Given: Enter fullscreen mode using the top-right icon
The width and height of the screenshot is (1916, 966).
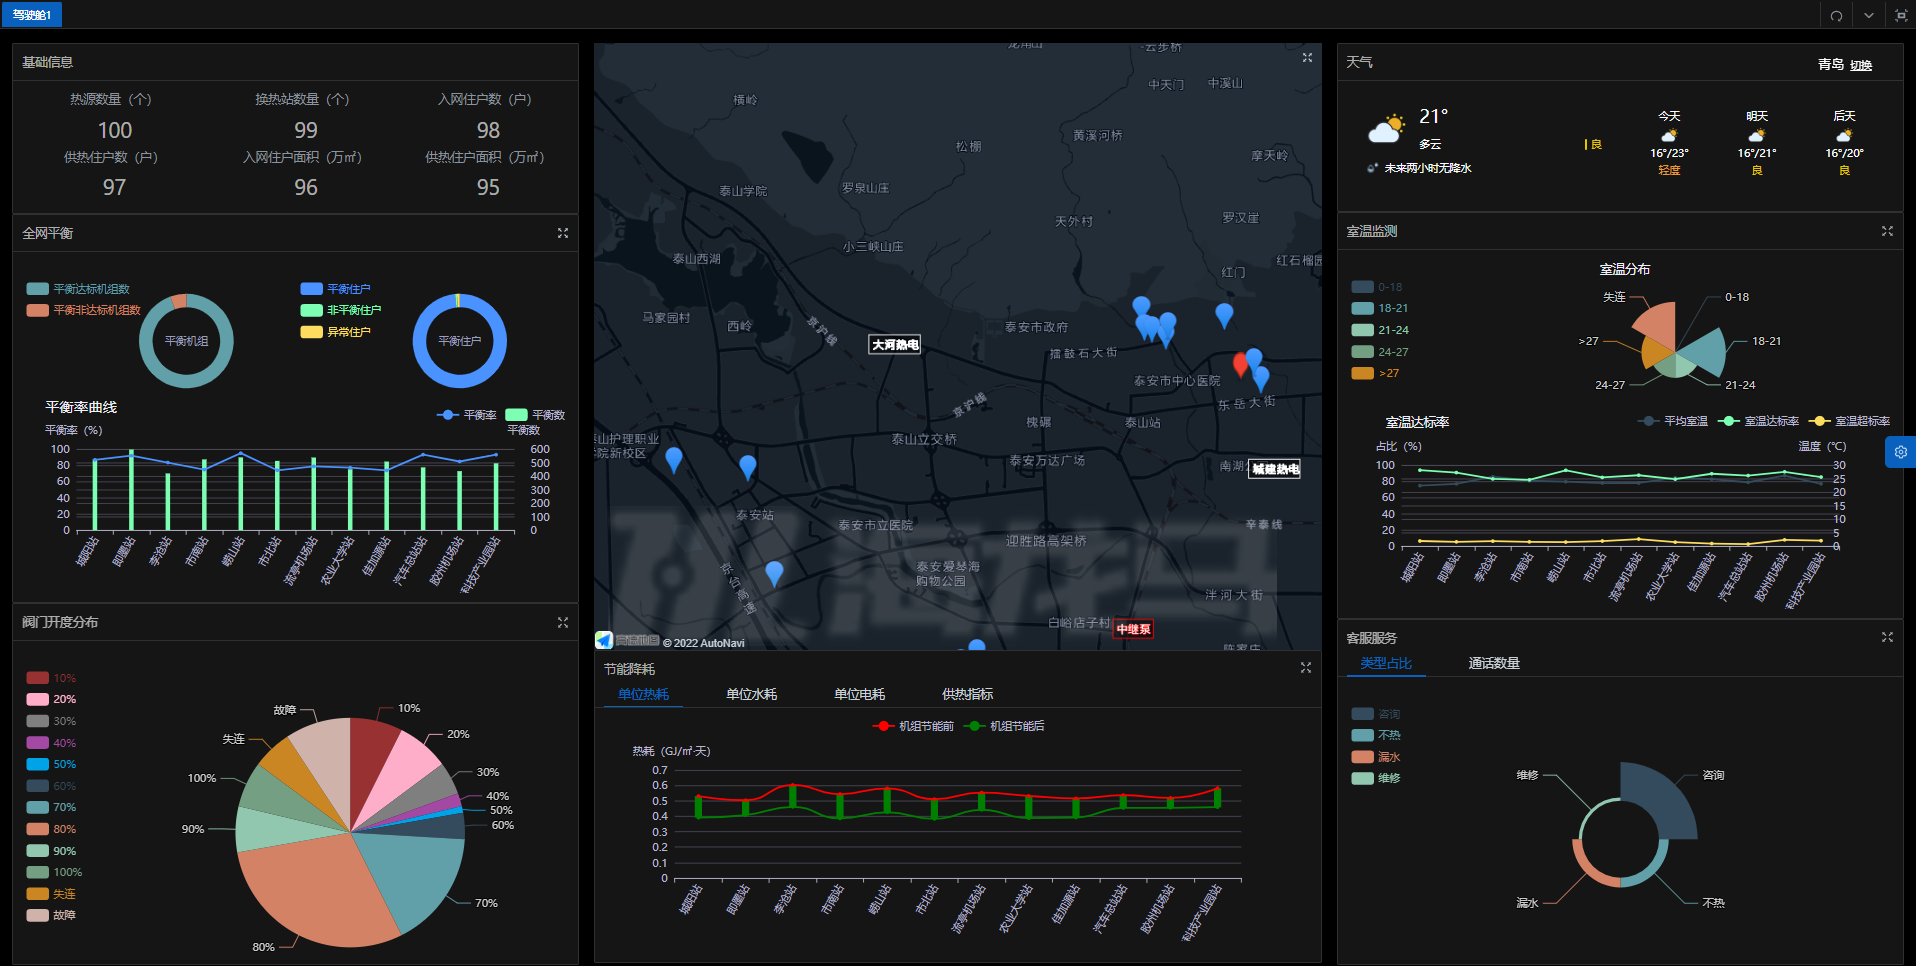Looking at the screenshot, I should [x=1901, y=15].
